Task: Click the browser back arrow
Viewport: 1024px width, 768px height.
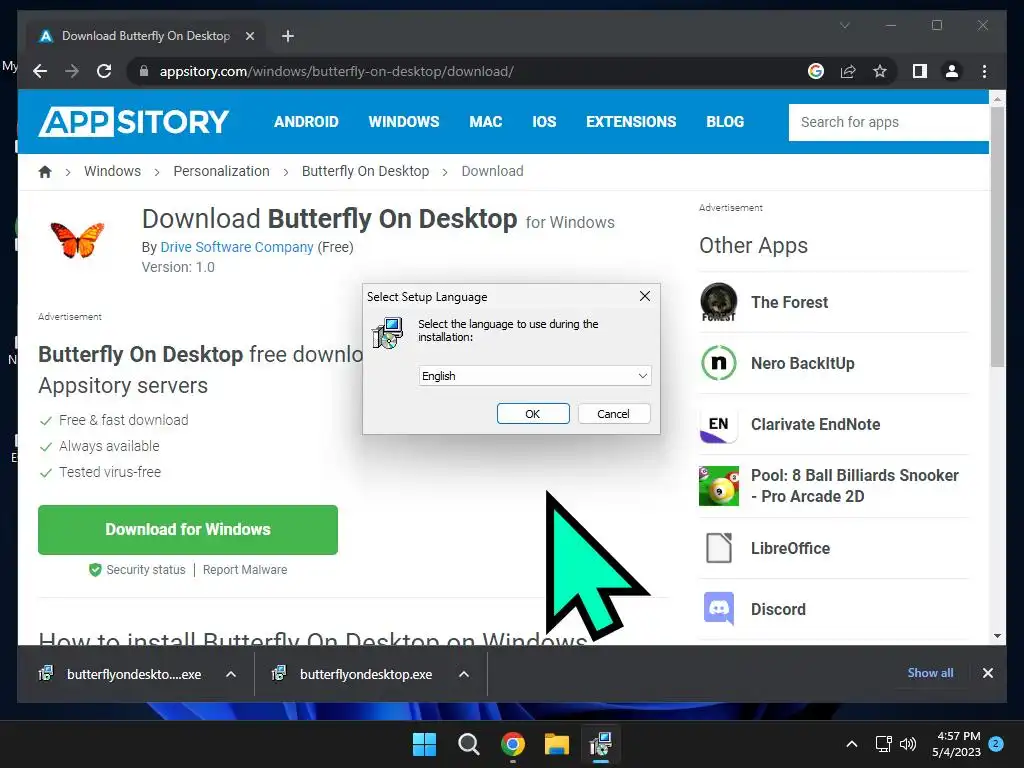Action: [40, 71]
